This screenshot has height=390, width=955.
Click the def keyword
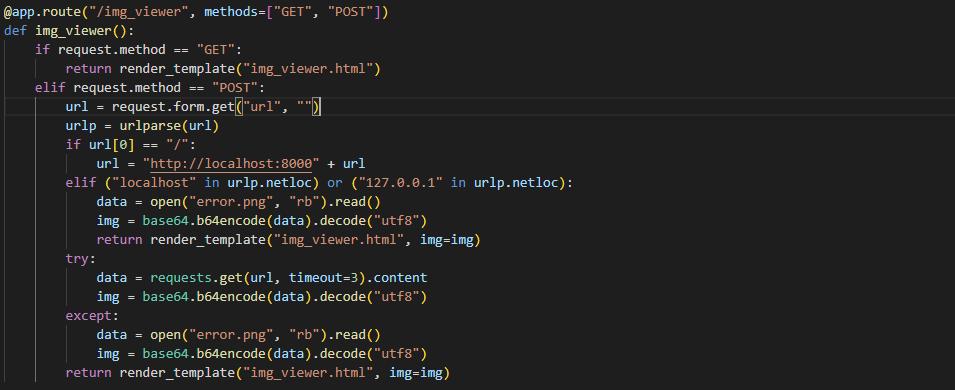(x=15, y=30)
